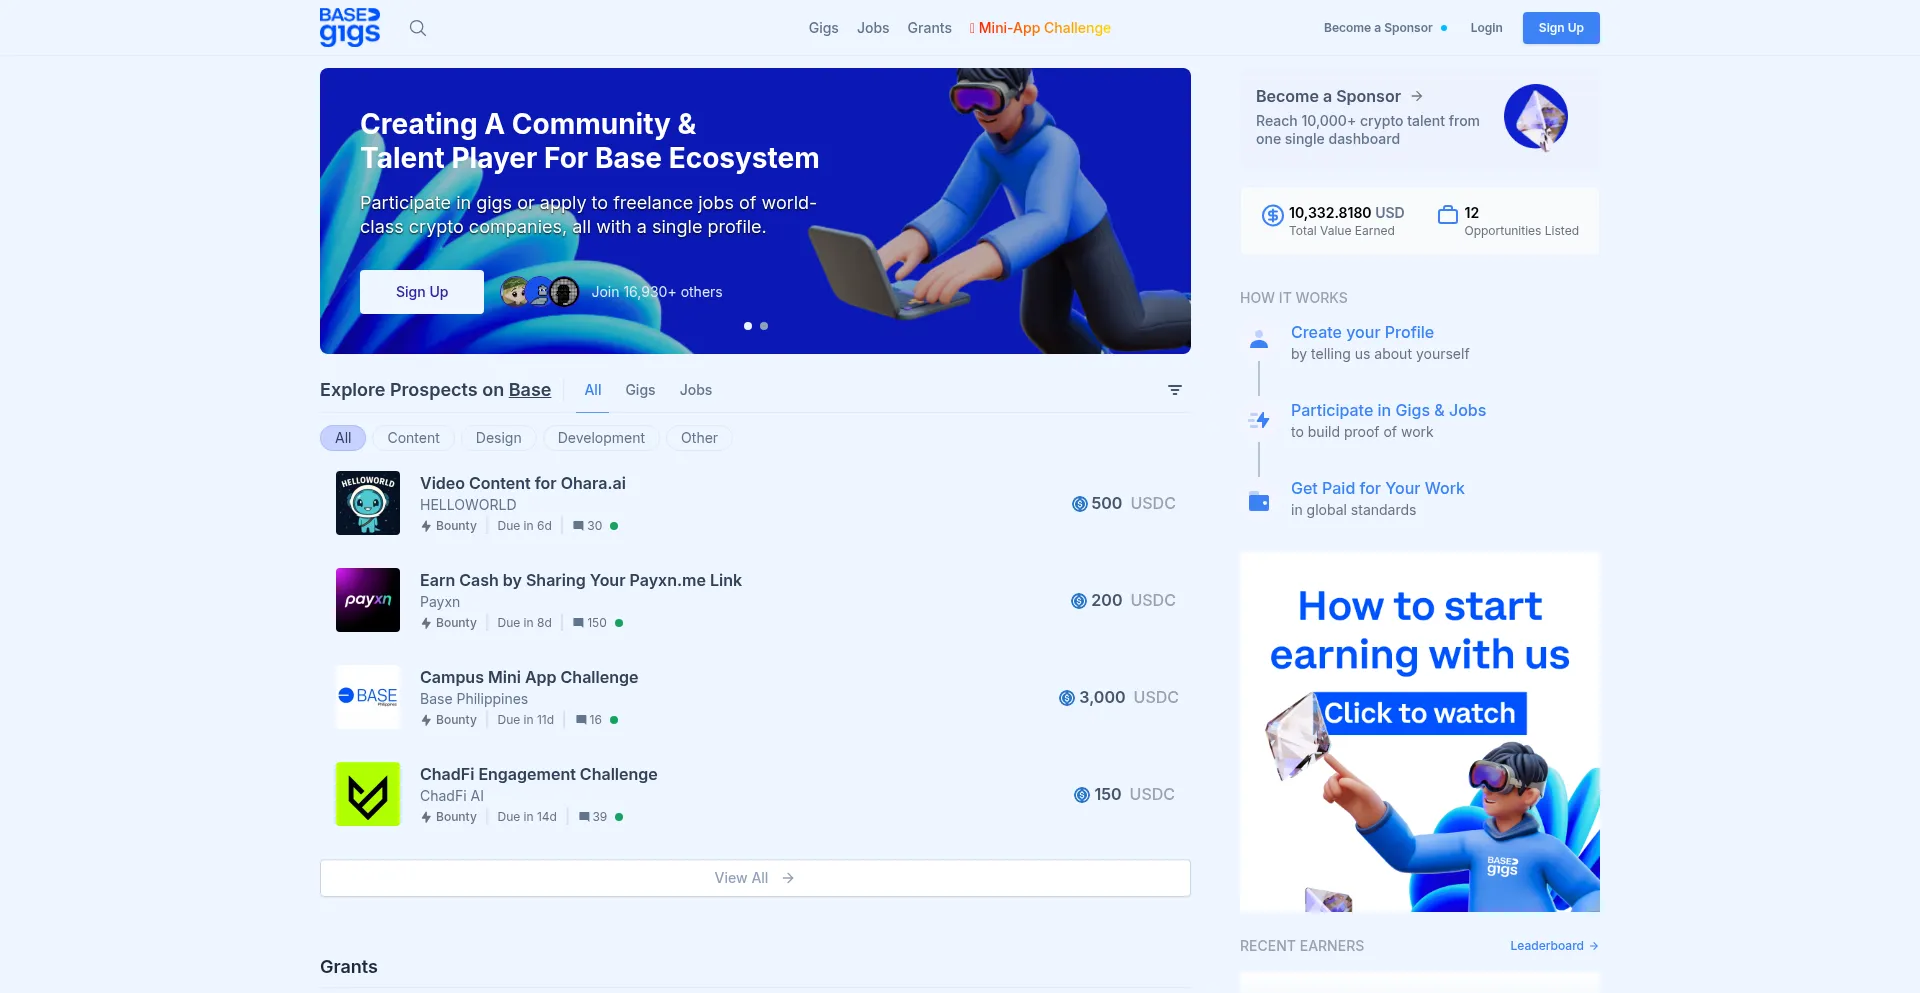Switch to the Gigs tab in Explore Prospects
The width and height of the screenshot is (1920, 993).
point(640,390)
